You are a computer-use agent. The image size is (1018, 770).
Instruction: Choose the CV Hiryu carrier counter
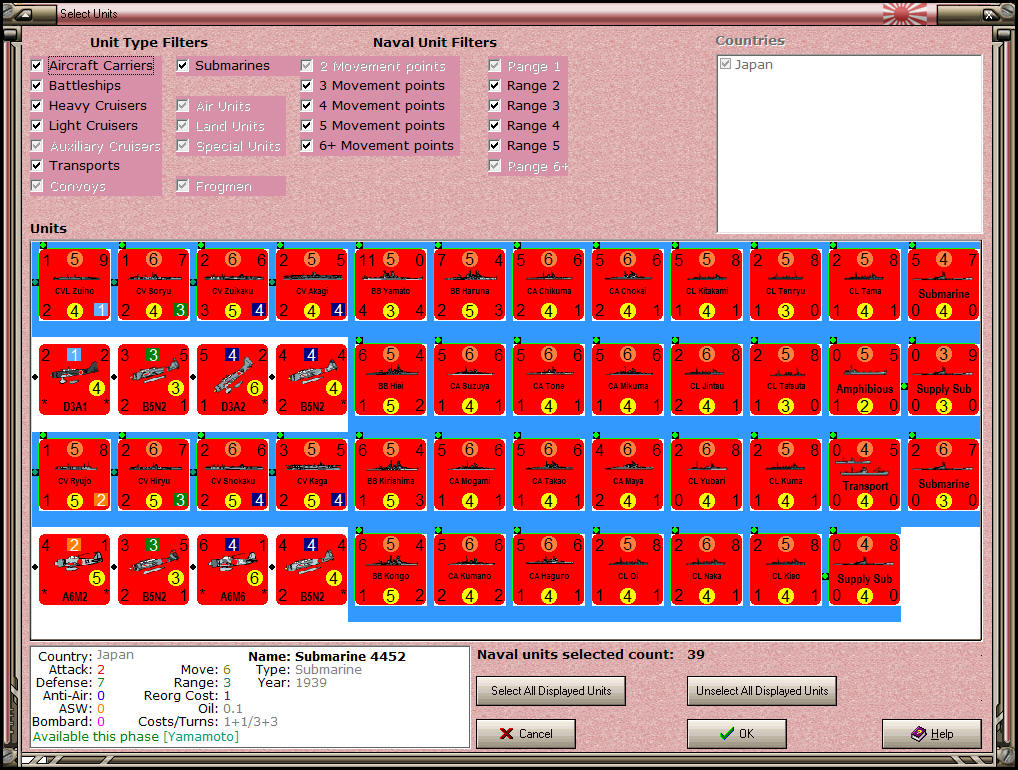(154, 475)
